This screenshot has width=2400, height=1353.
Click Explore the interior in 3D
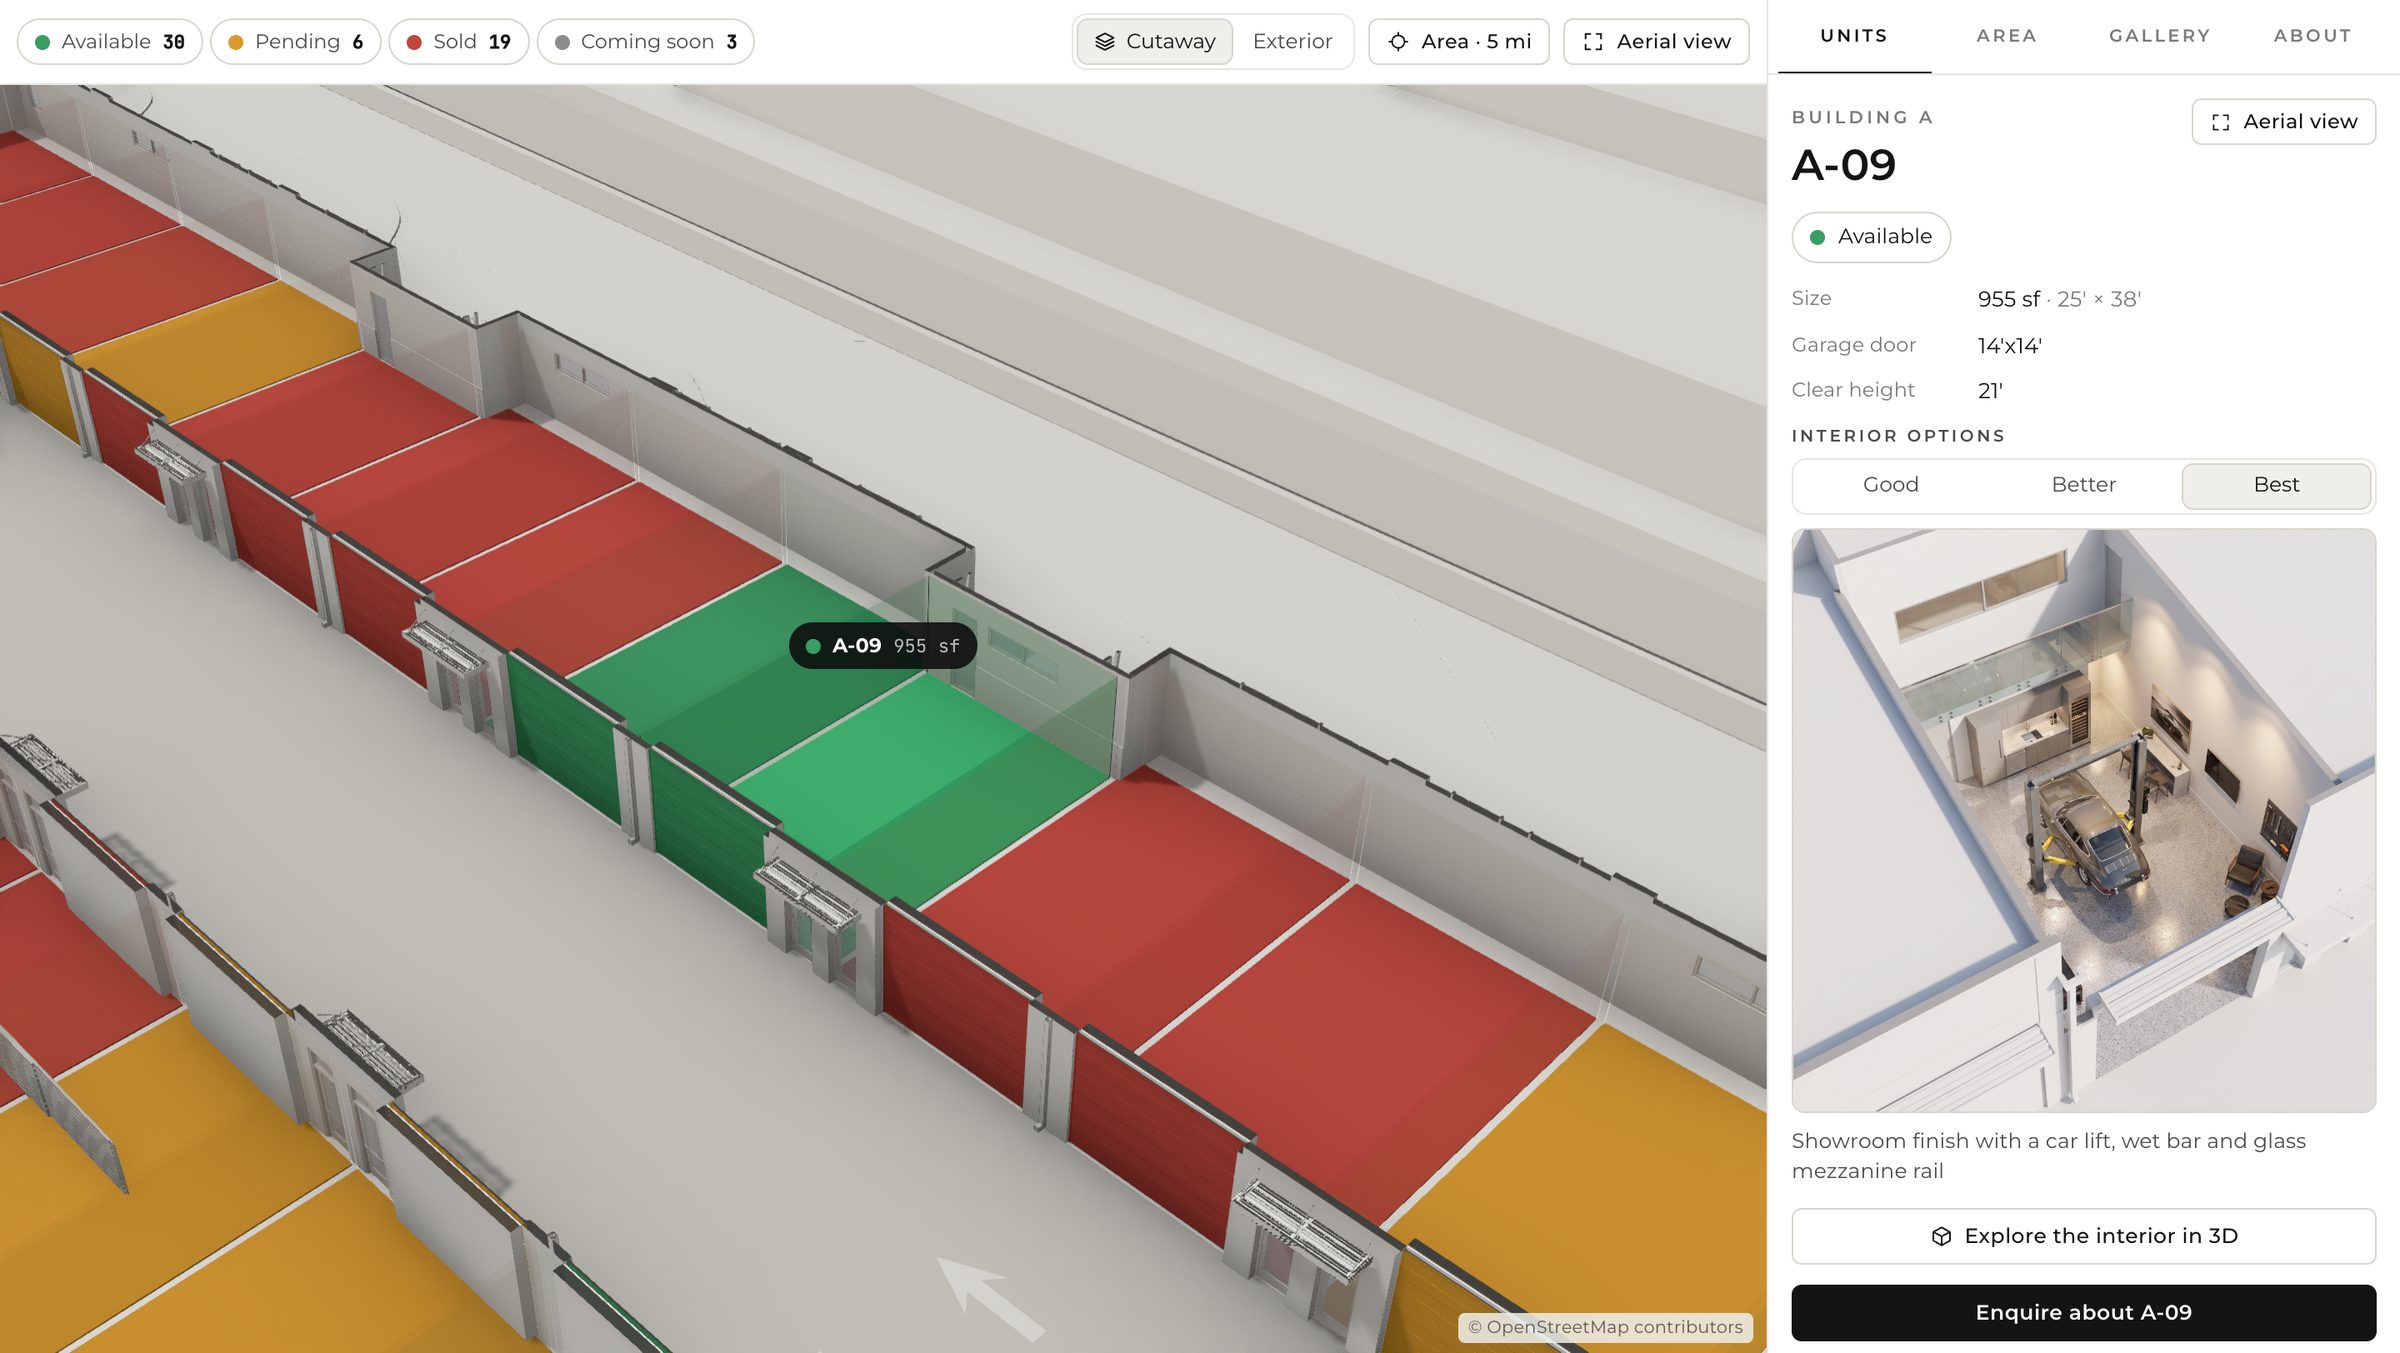pos(2083,1236)
